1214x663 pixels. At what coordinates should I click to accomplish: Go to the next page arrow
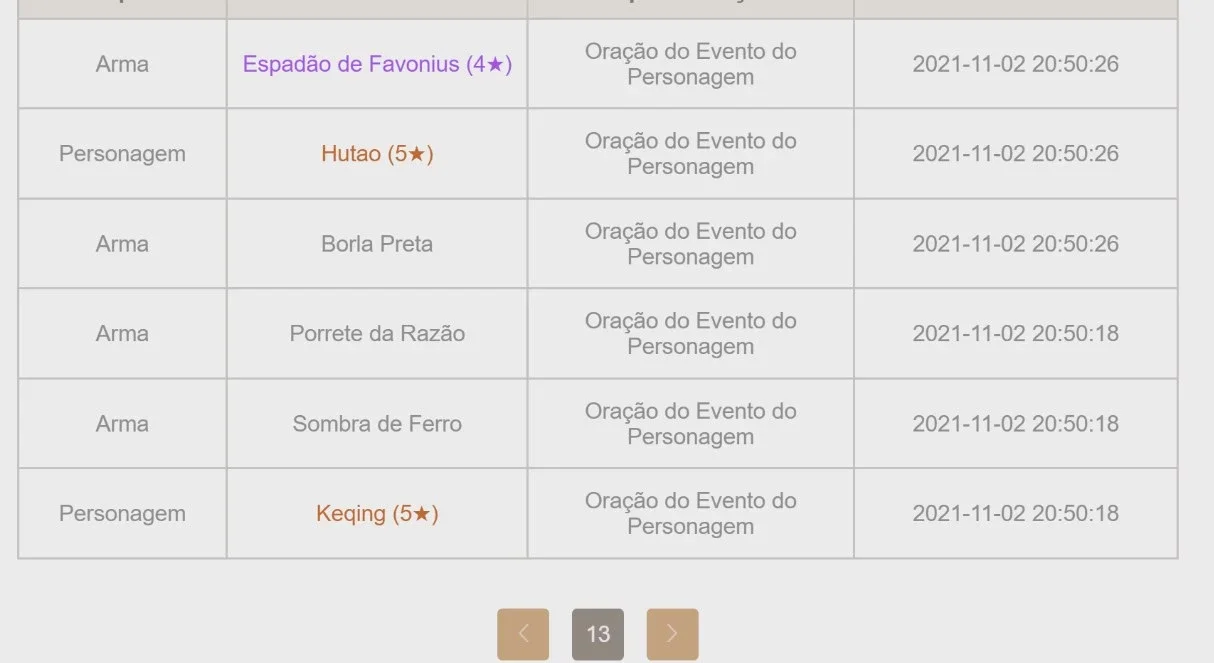(x=672, y=634)
